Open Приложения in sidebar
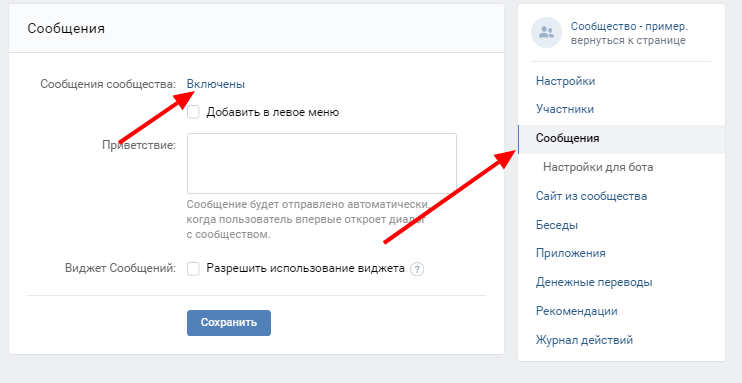Image resolution: width=742 pixels, height=383 pixels. (x=570, y=253)
